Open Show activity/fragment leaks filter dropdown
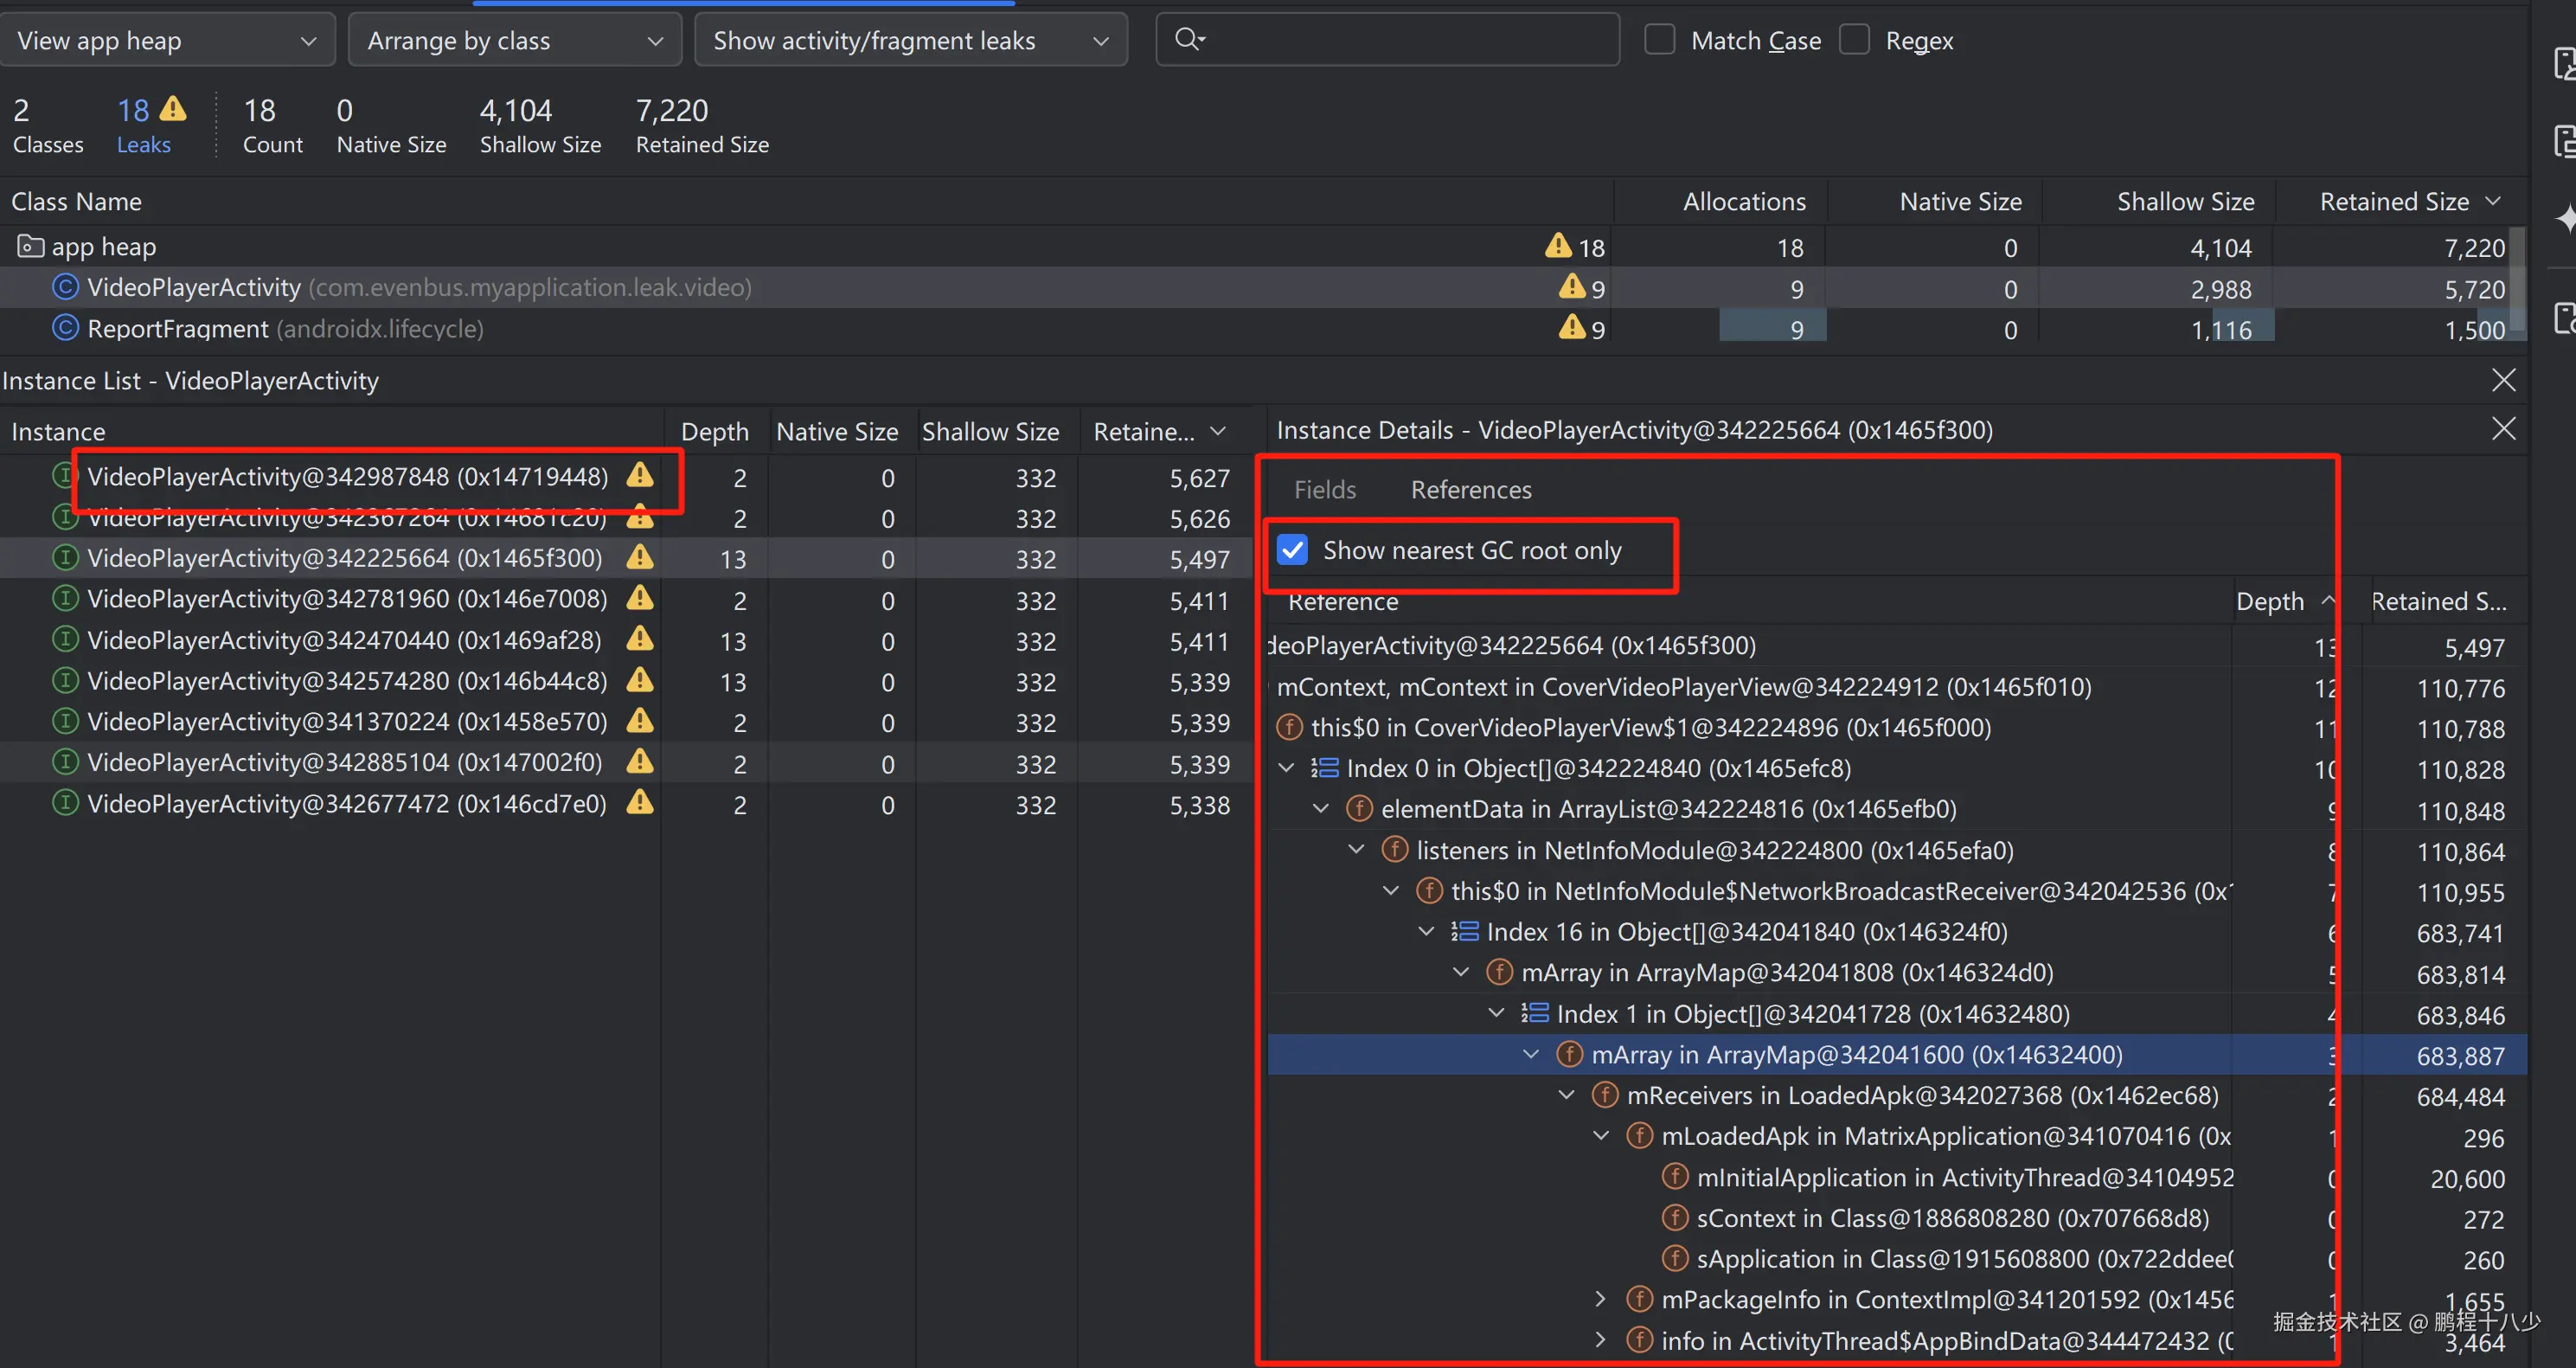2576x1368 pixels. [x=910, y=40]
